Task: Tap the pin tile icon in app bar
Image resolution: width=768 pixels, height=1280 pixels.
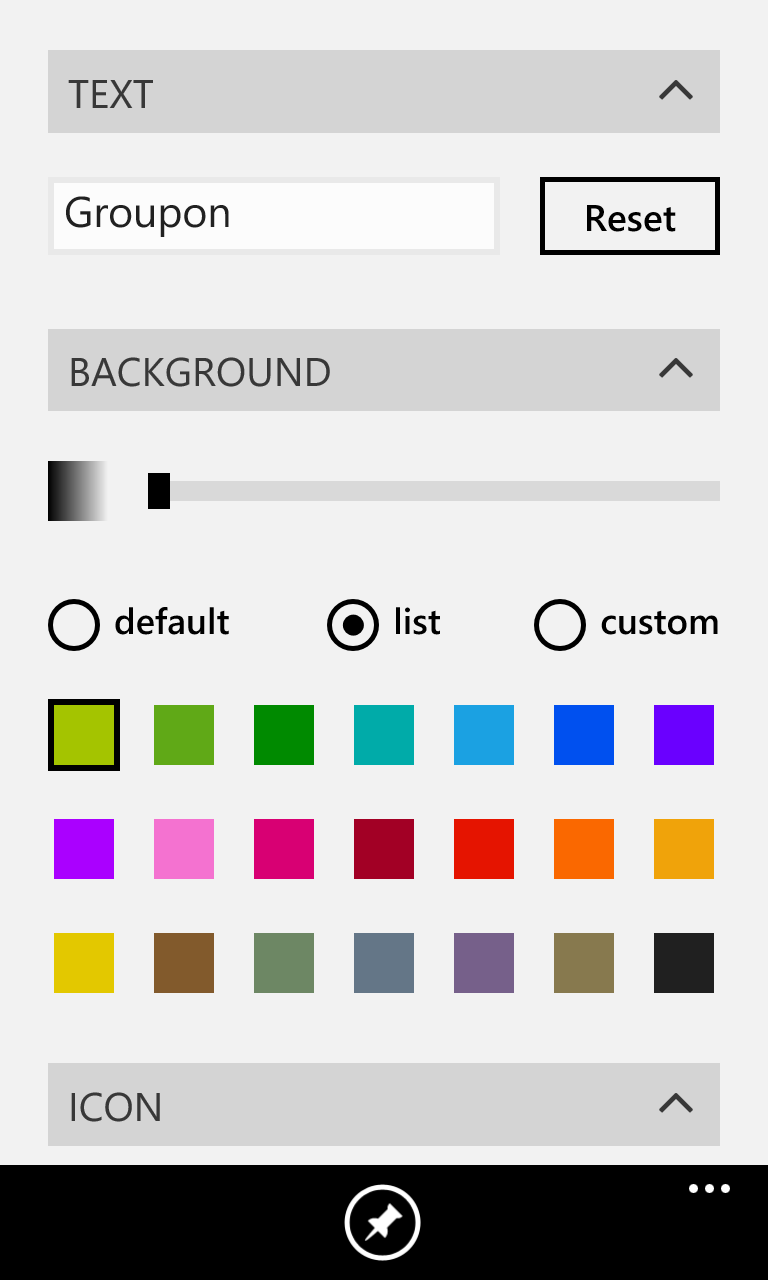Action: [383, 1221]
